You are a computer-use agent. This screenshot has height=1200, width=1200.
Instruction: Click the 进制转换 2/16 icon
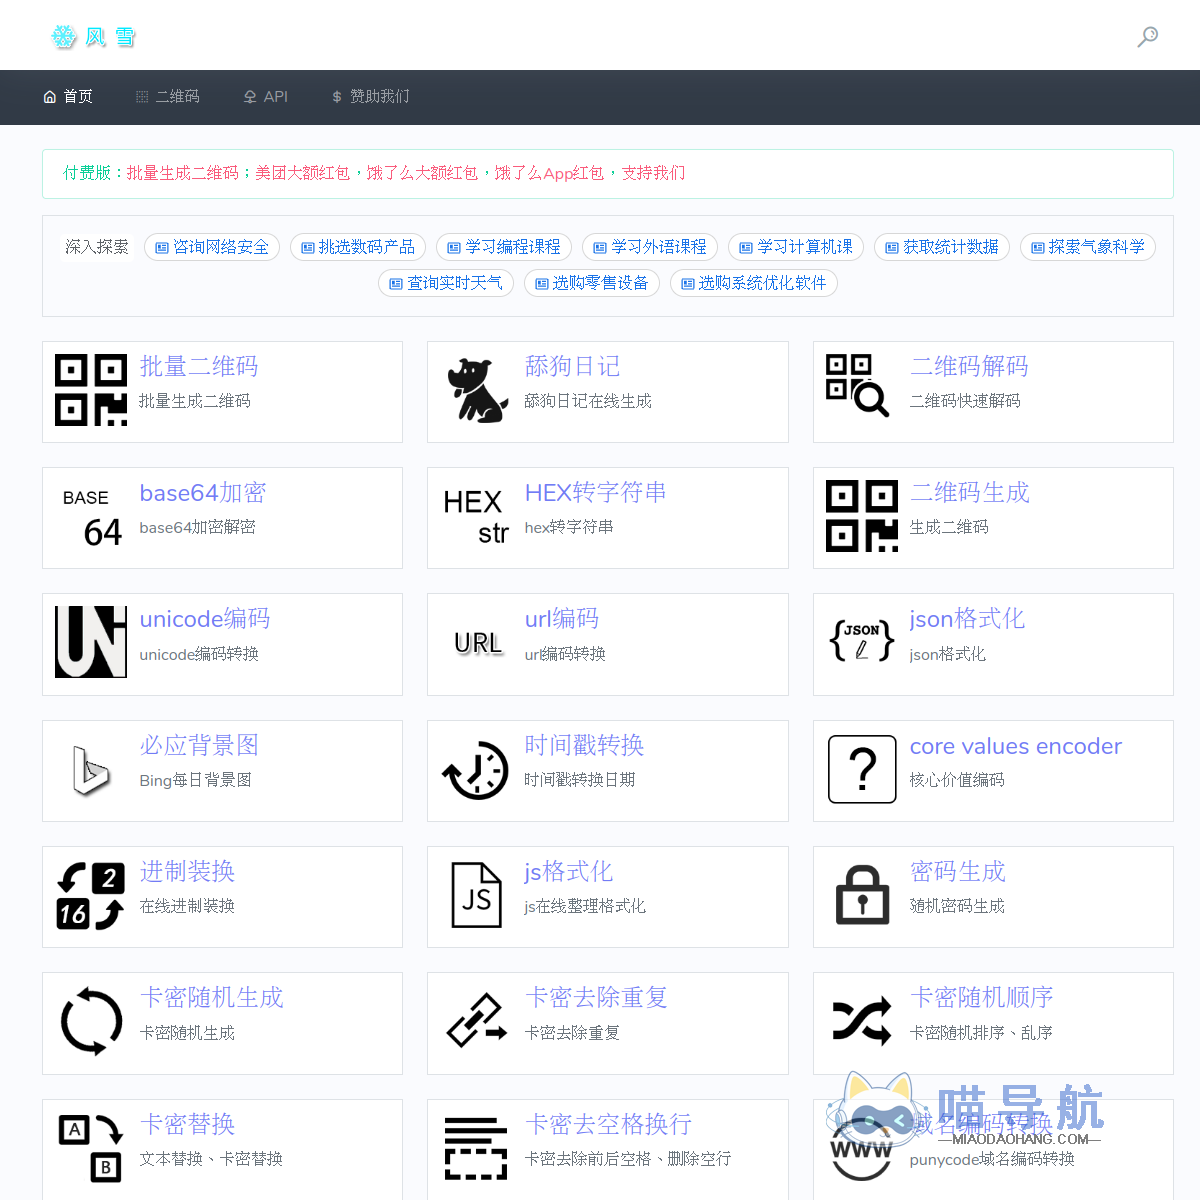pos(91,896)
